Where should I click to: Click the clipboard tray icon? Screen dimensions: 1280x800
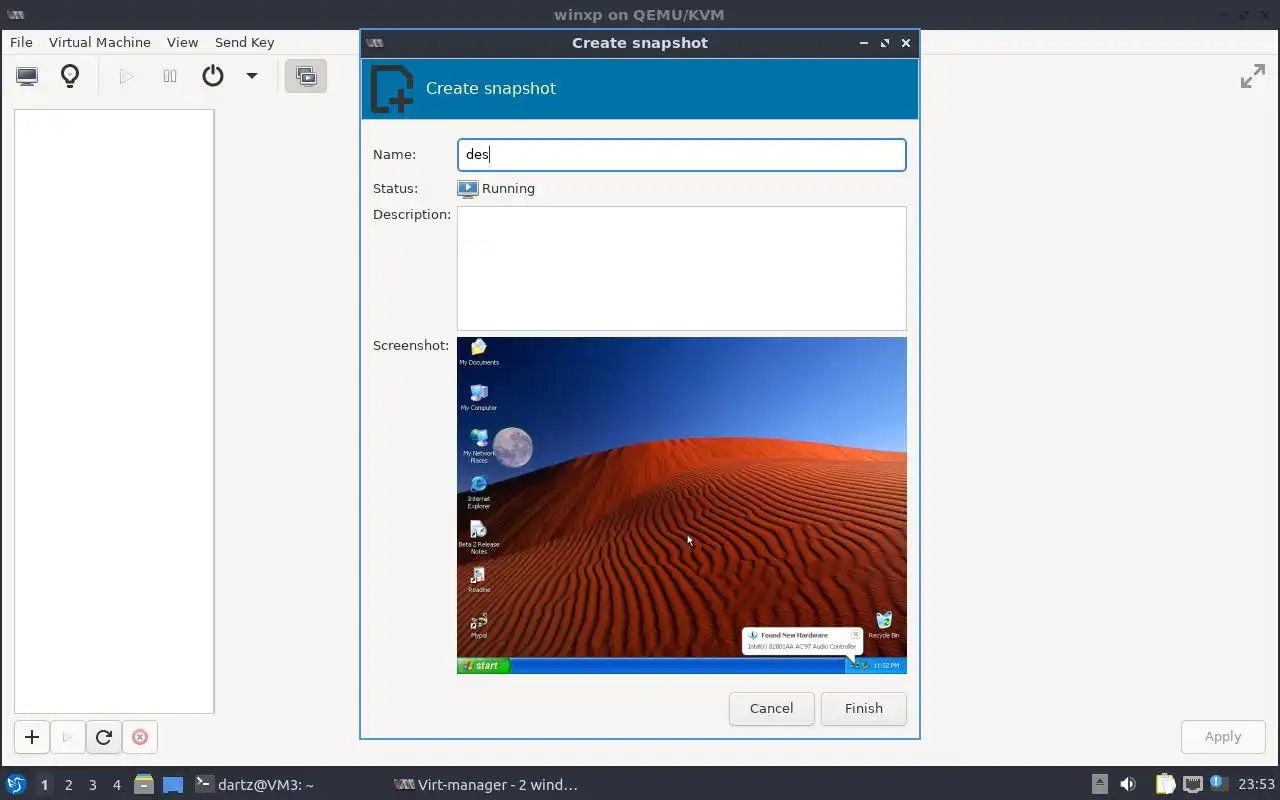[1166, 785]
